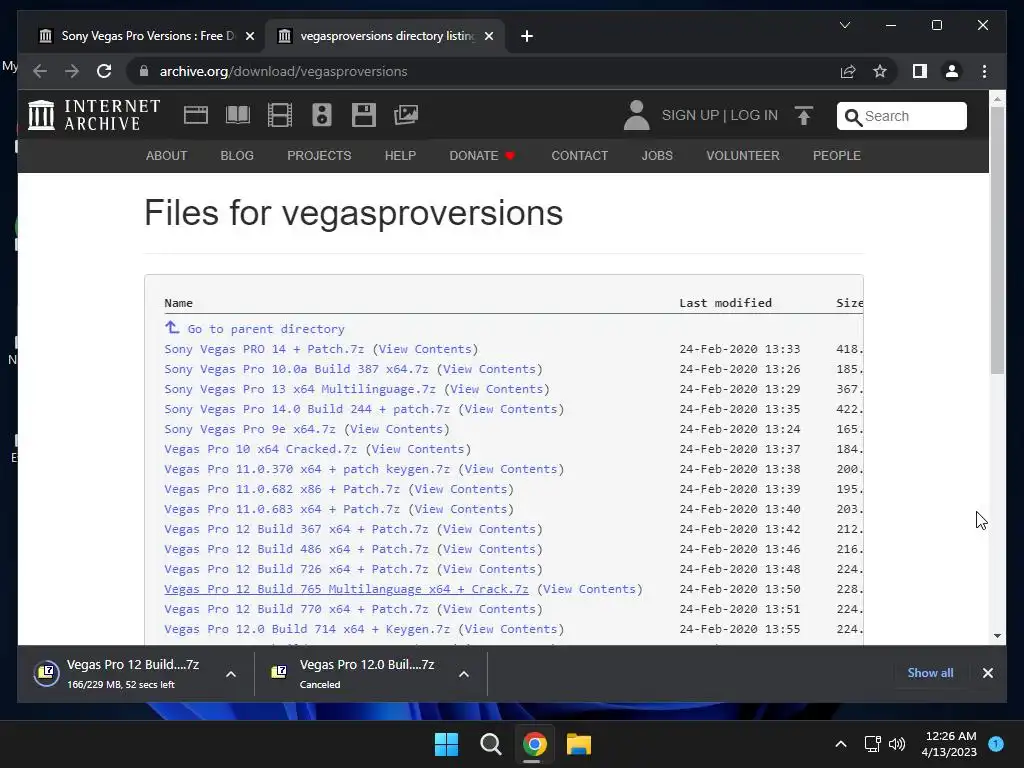The image size is (1024, 768).
Task: Click the LOG IN link
Action: 754,116
